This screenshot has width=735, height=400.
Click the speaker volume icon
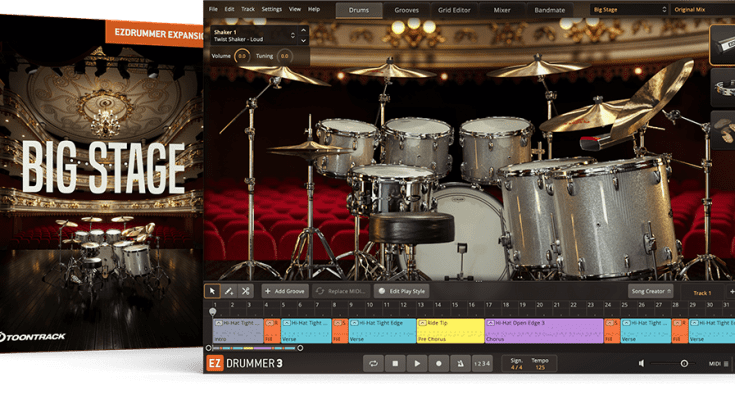[x=643, y=364]
